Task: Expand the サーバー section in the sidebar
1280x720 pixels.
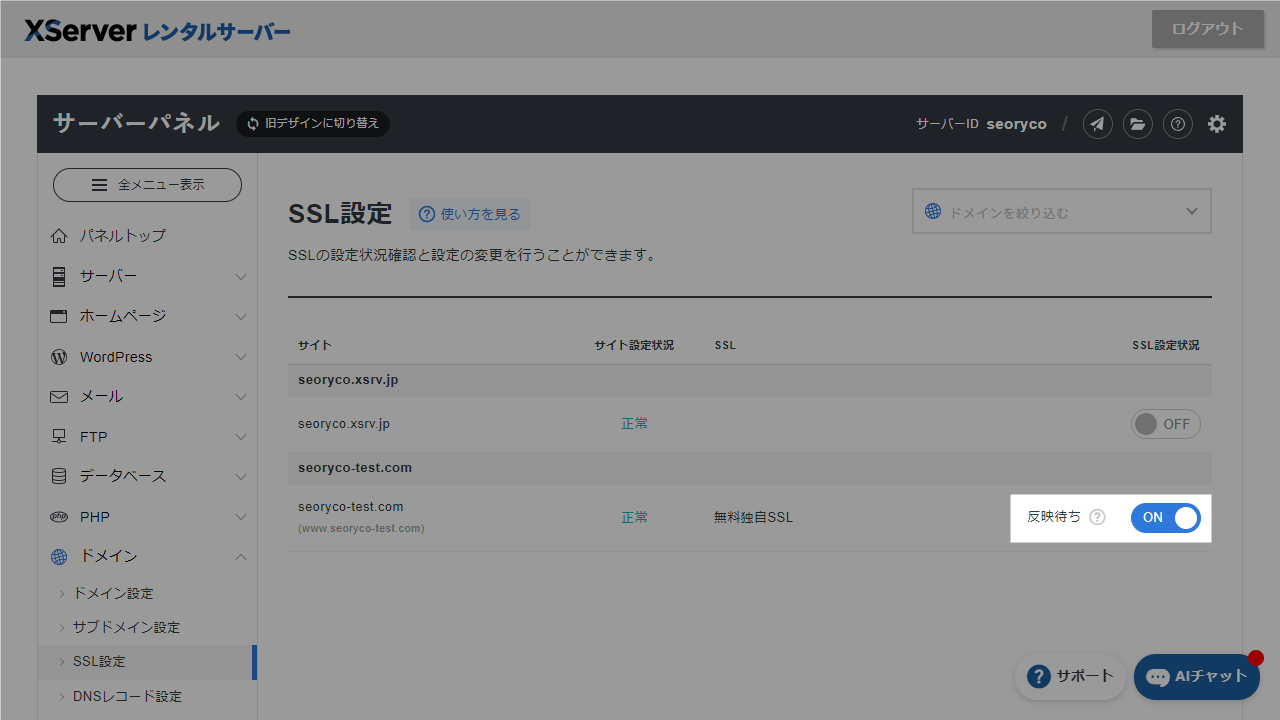Action: click(x=240, y=276)
